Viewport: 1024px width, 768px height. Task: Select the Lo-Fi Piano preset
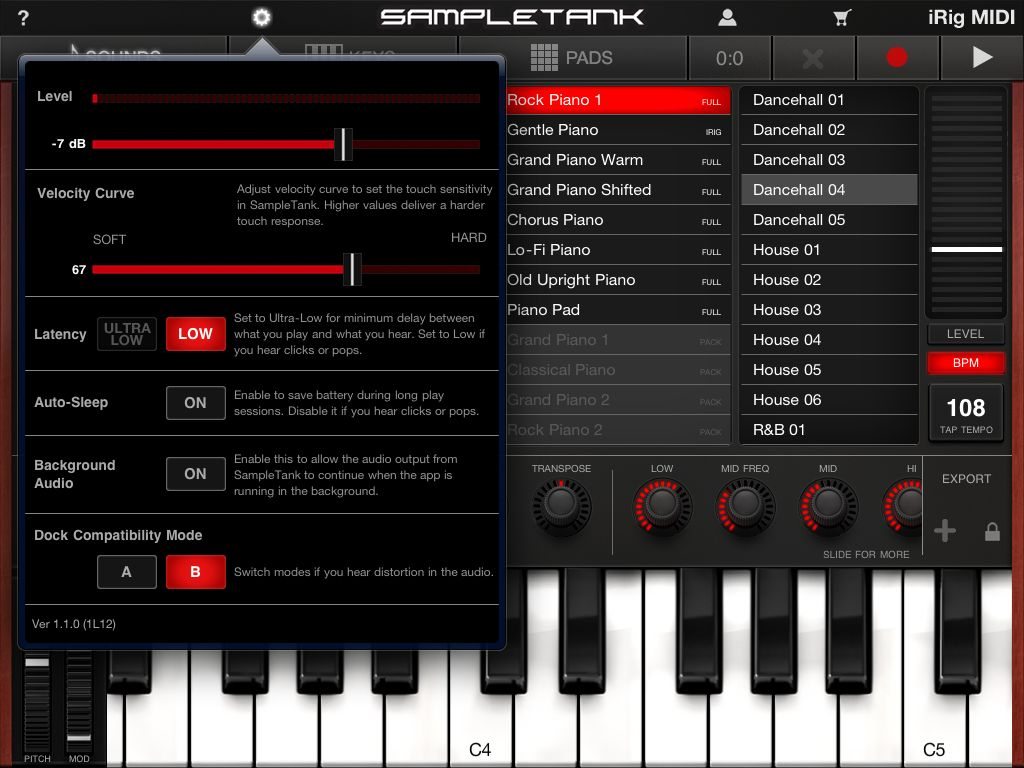pos(617,250)
